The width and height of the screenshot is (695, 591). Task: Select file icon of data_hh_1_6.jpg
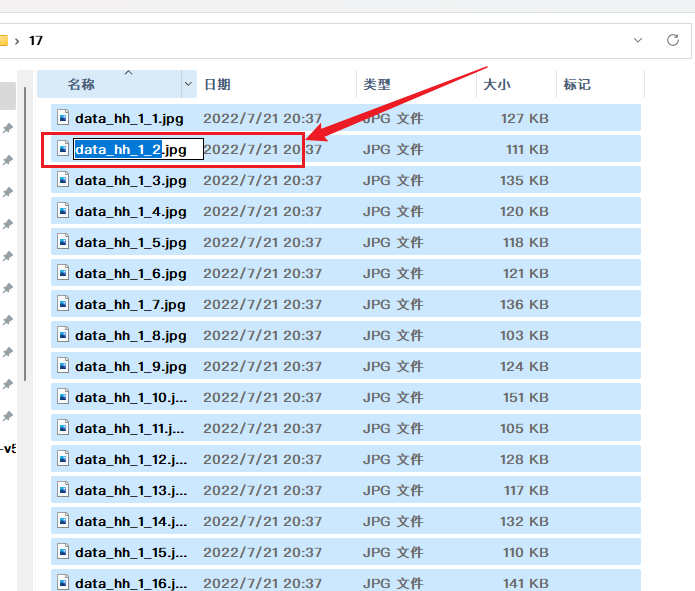click(63, 273)
